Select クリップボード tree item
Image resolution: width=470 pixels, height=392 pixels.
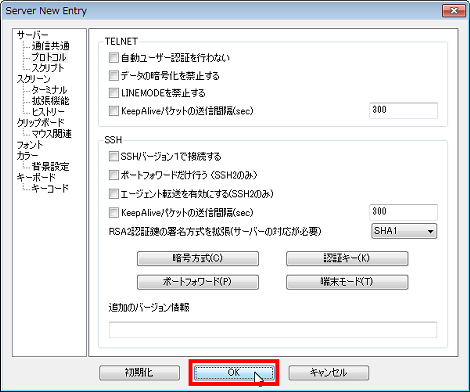pos(40,123)
